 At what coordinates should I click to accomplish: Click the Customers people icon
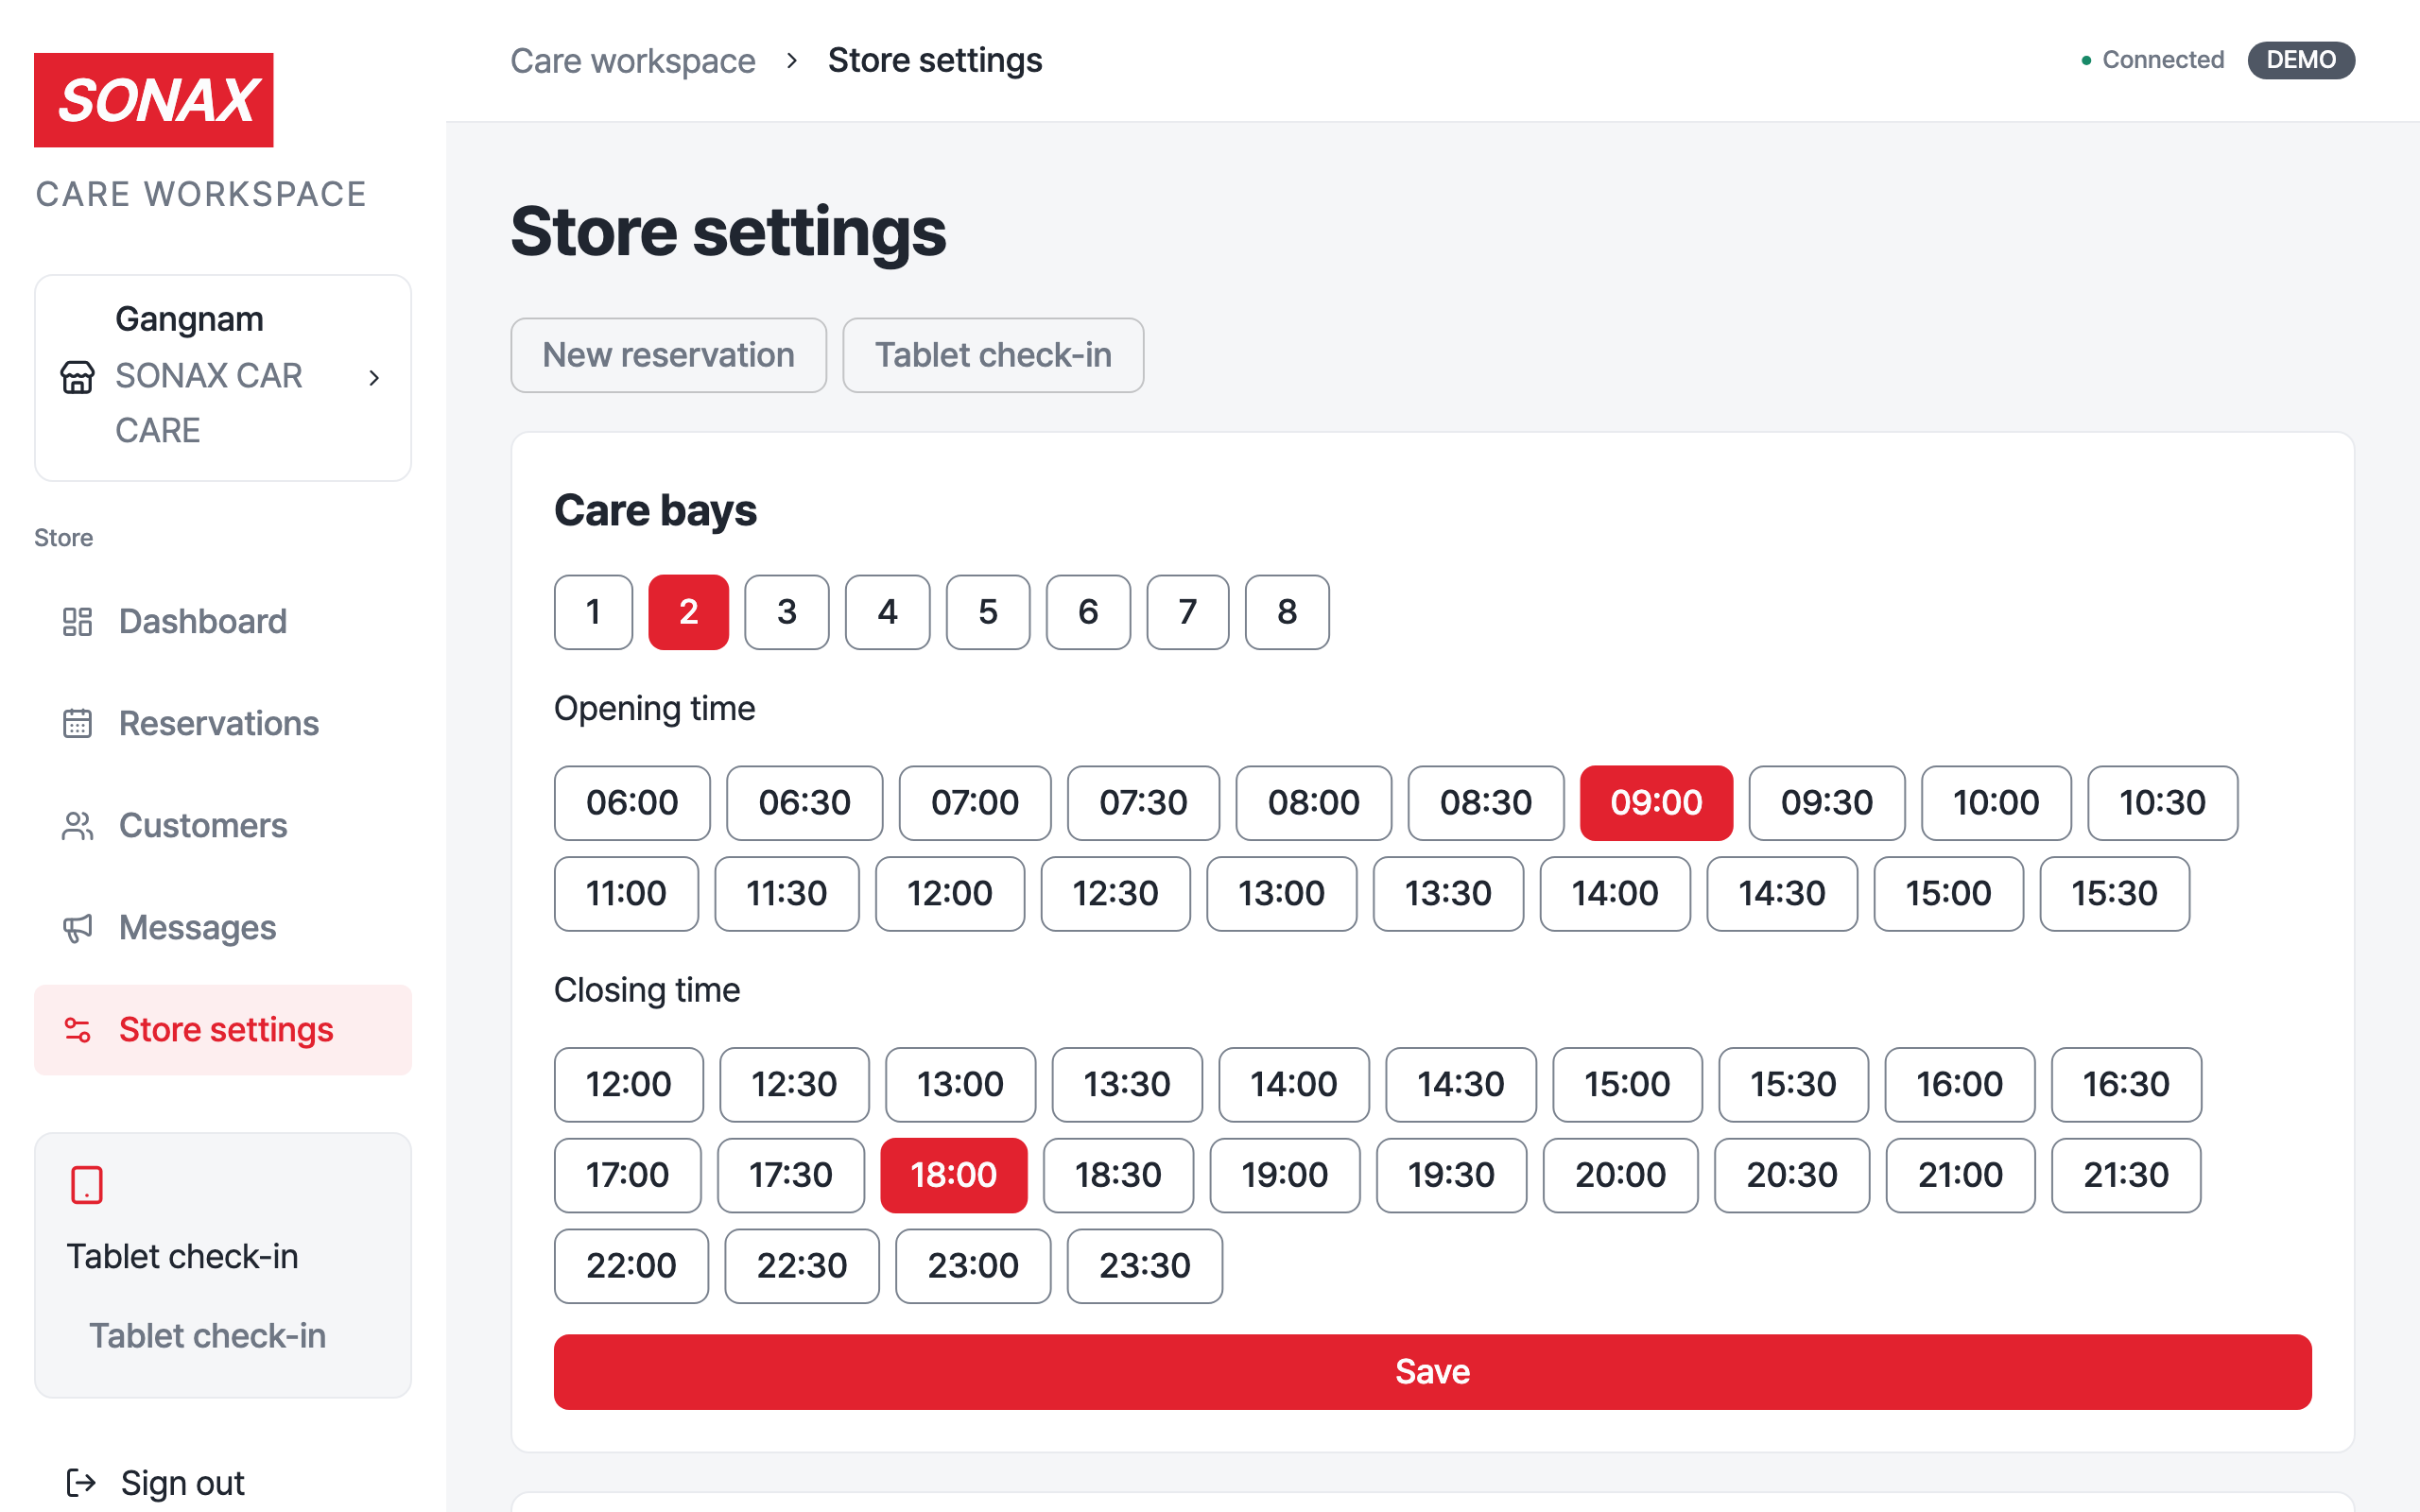[77, 825]
